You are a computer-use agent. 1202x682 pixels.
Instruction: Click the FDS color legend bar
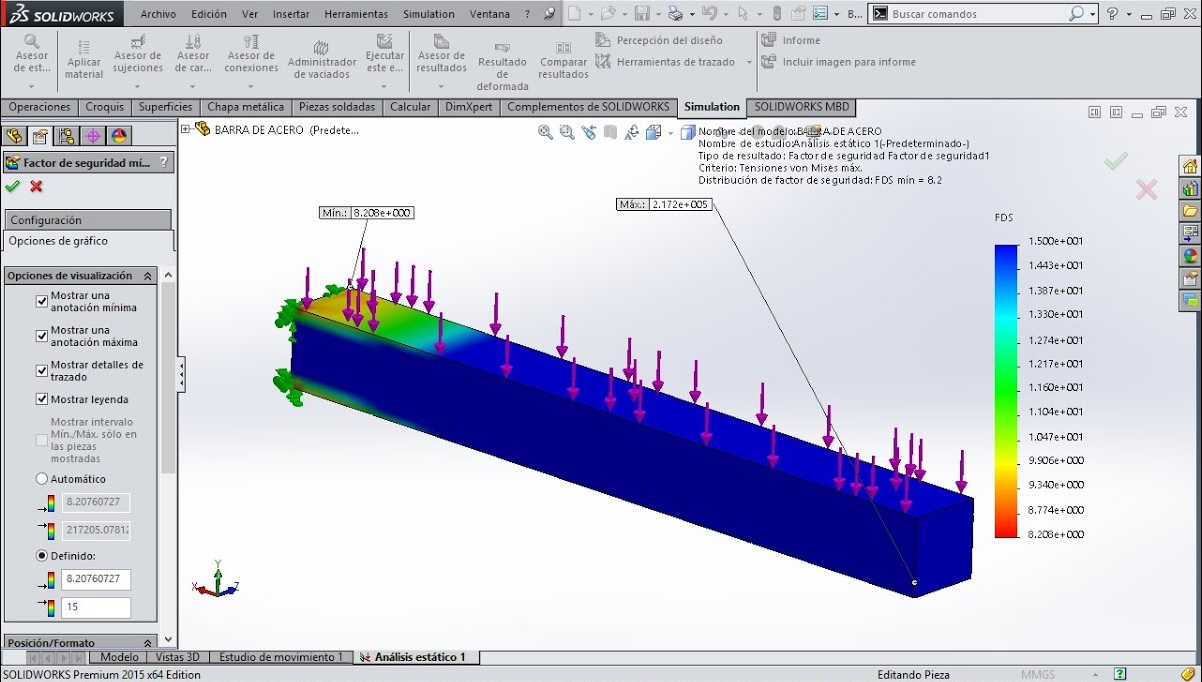coord(1005,390)
